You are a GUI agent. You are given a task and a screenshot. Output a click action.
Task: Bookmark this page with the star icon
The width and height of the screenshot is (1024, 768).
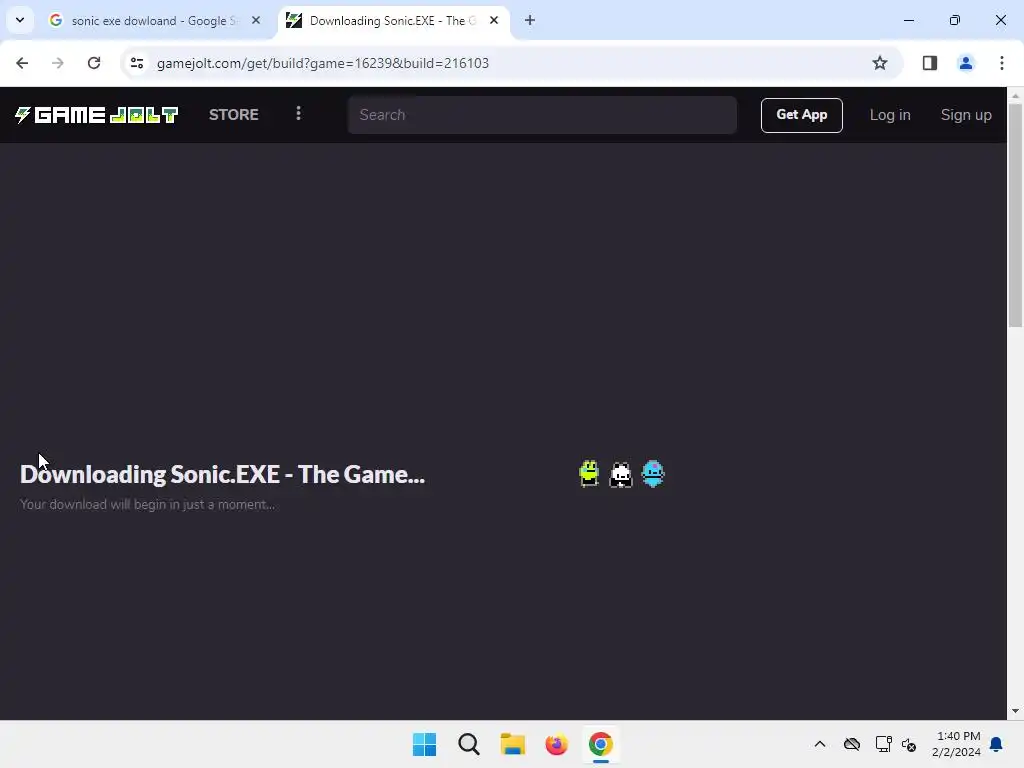tap(880, 63)
